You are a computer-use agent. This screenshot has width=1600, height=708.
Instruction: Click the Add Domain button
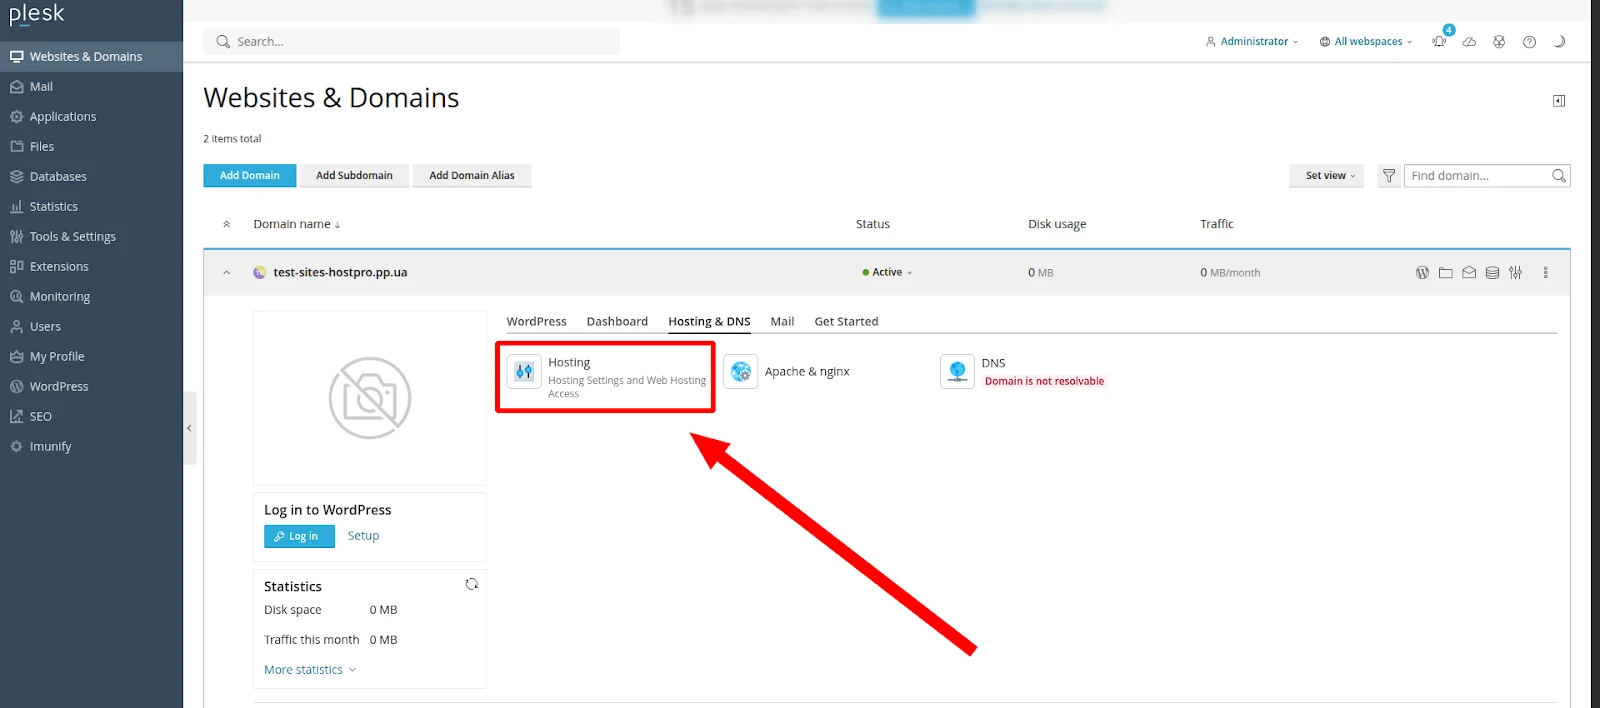[250, 176]
